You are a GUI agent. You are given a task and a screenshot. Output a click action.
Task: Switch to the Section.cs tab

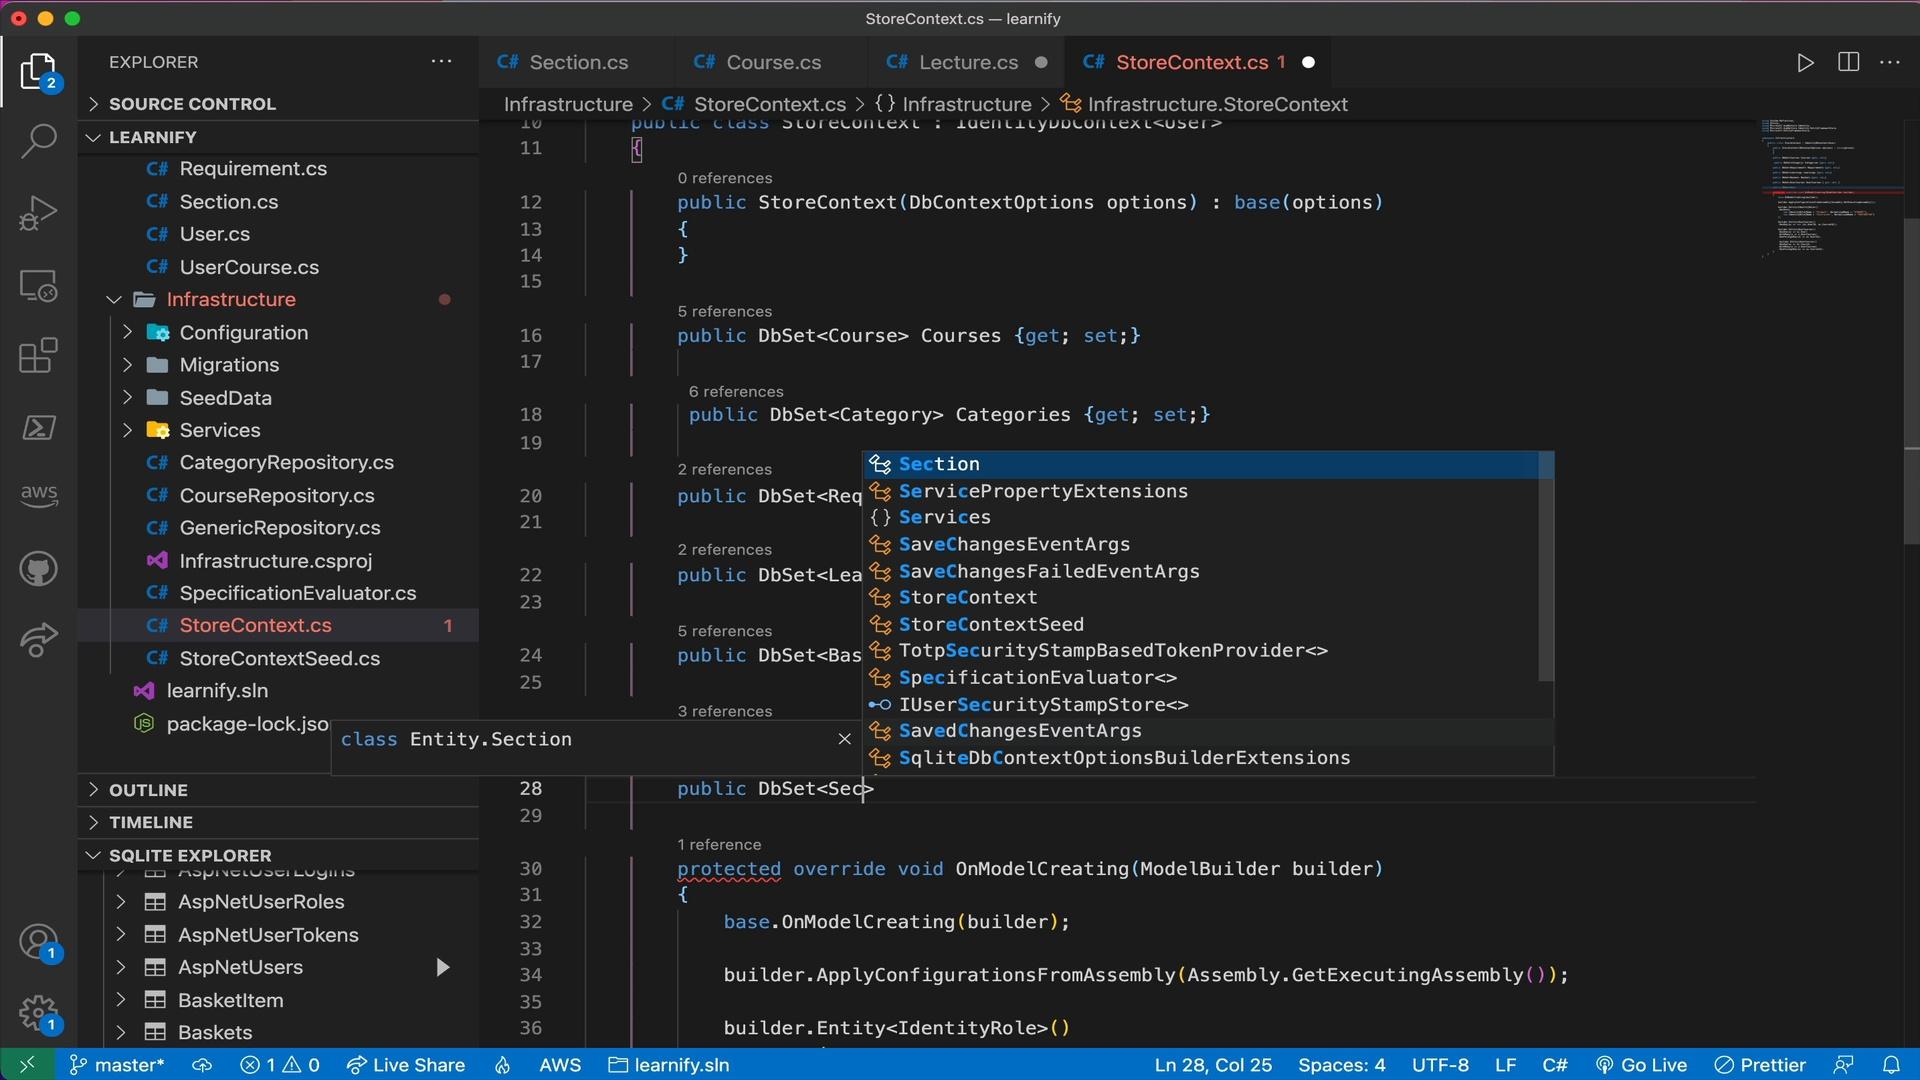[578, 62]
